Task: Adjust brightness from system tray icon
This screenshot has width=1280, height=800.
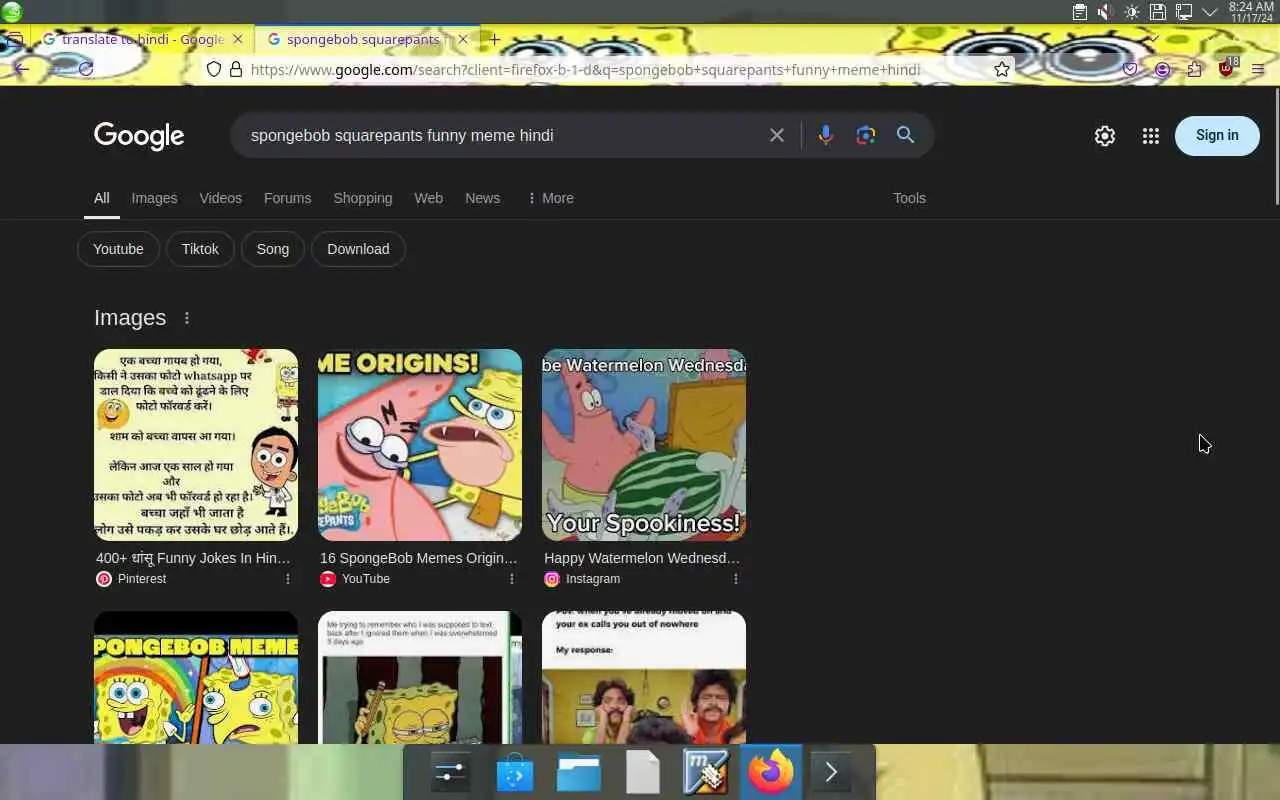Action: click(x=1131, y=12)
